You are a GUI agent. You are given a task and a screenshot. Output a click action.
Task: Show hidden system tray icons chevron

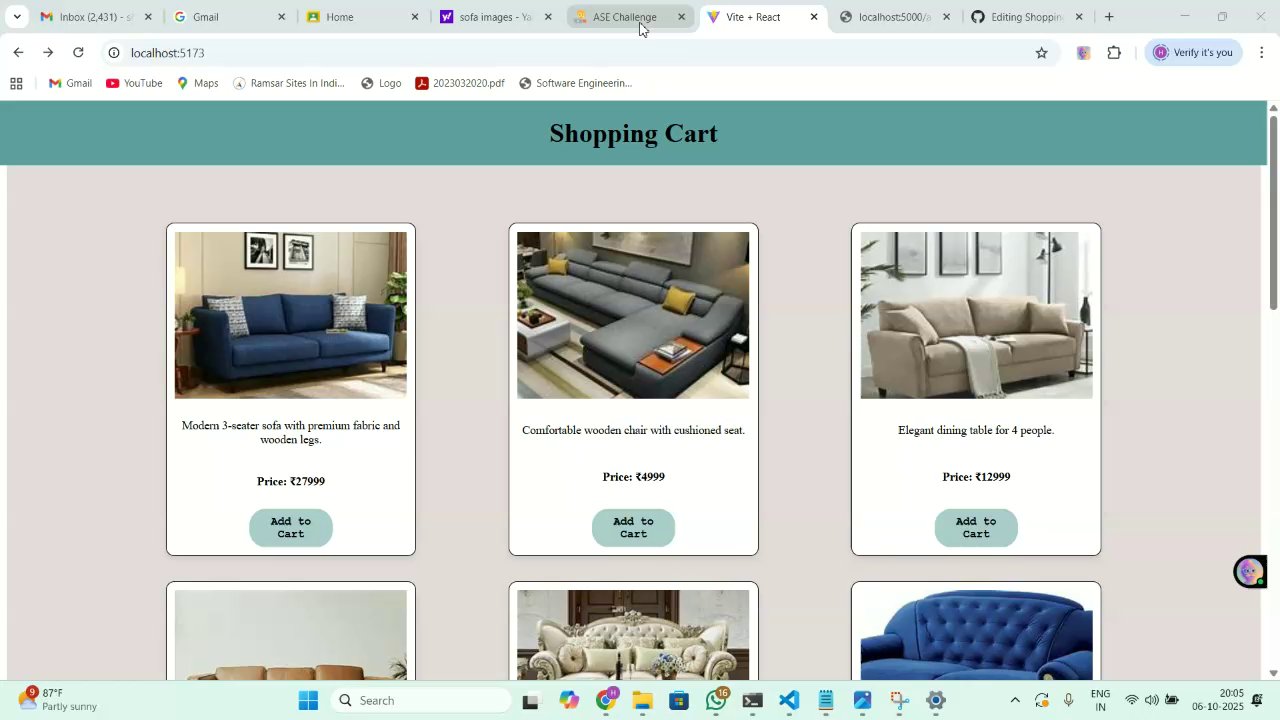(1015, 701)
